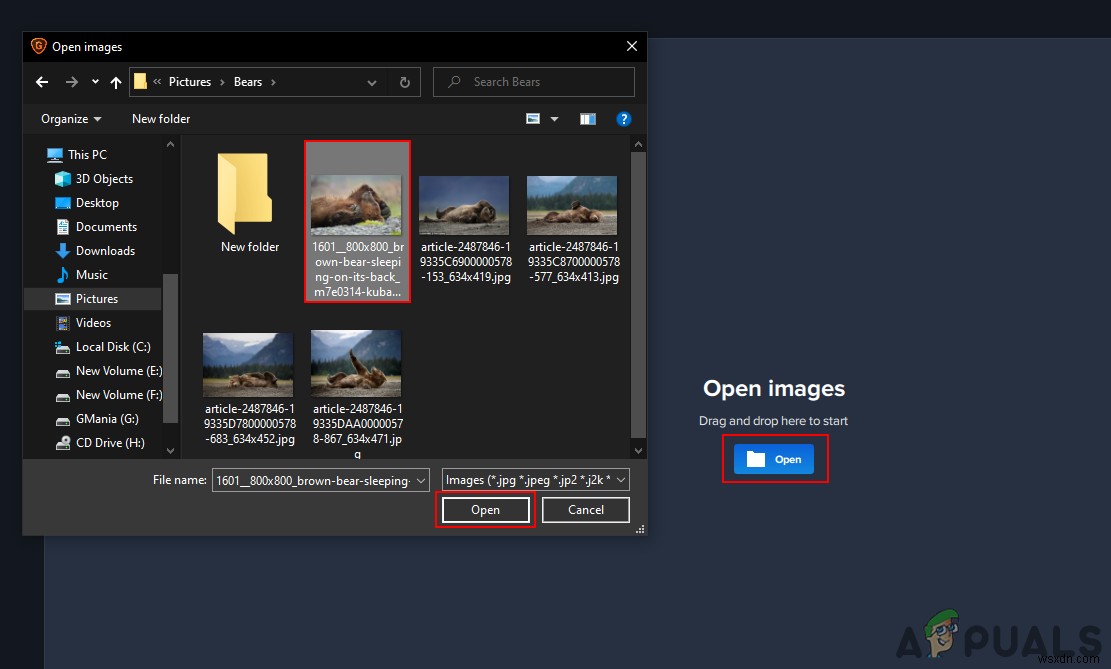1111x669 pixels.
Task: Select the 1601__800x800 brown-bear-sleeping image
Action: [x=357, y=221]
